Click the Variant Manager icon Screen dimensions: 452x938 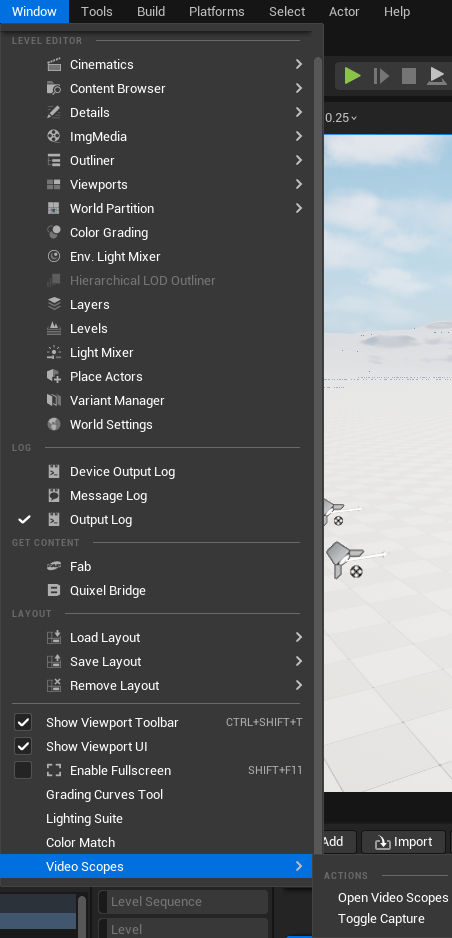[x=54, y=400]
